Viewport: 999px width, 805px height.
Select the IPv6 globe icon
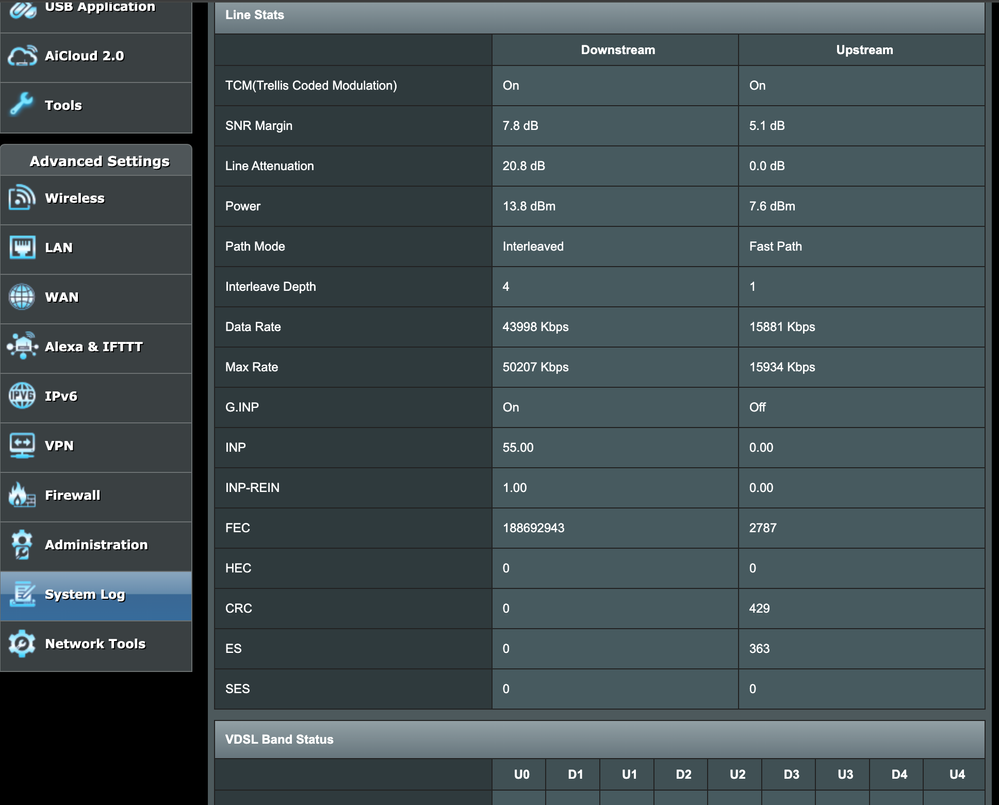coord(22,396)
